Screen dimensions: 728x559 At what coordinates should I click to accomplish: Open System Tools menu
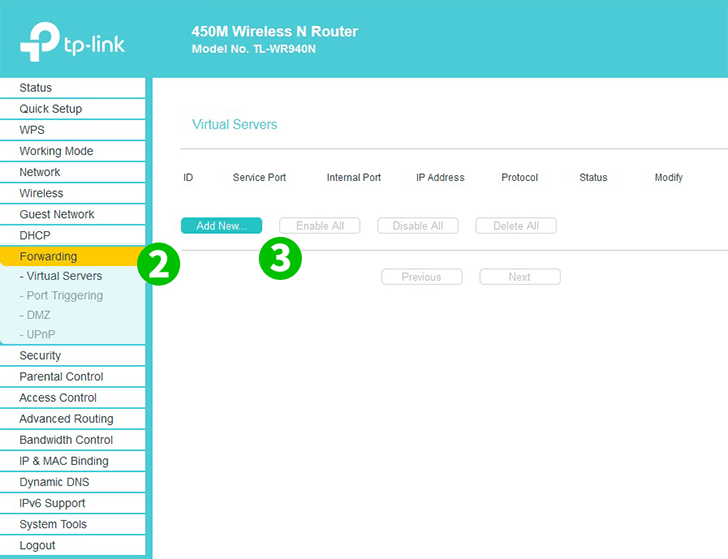click(53, 524)
